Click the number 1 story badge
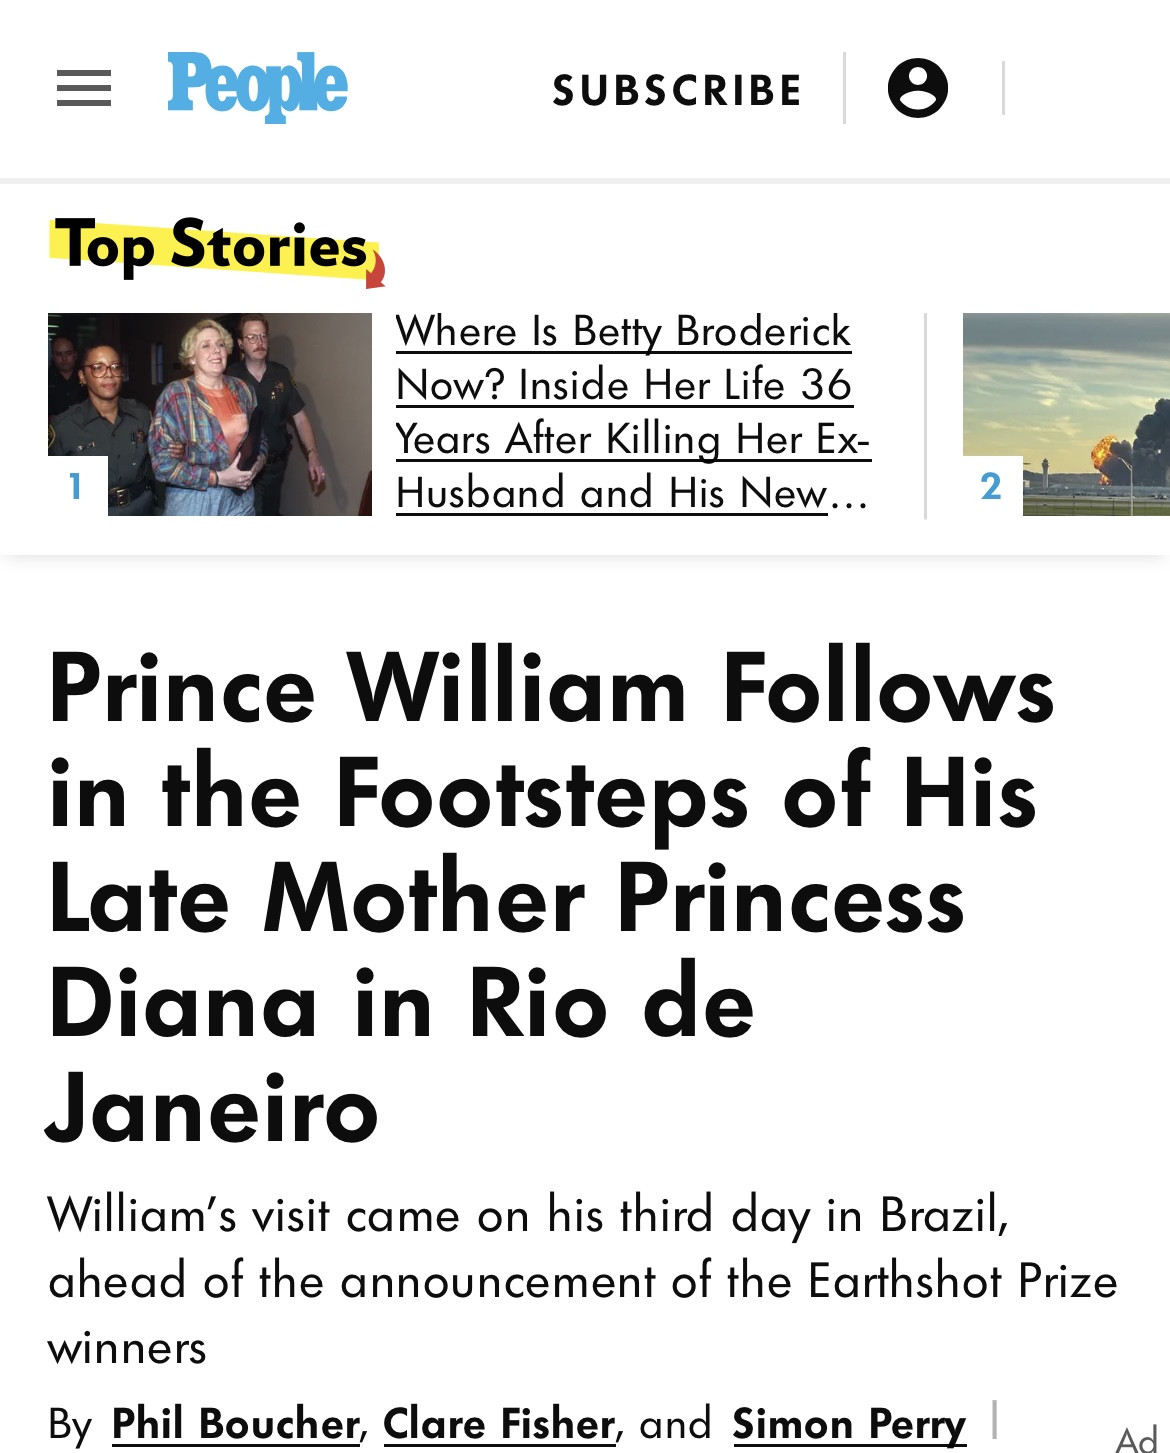The image size is (1170, 1453). (76, 486)
